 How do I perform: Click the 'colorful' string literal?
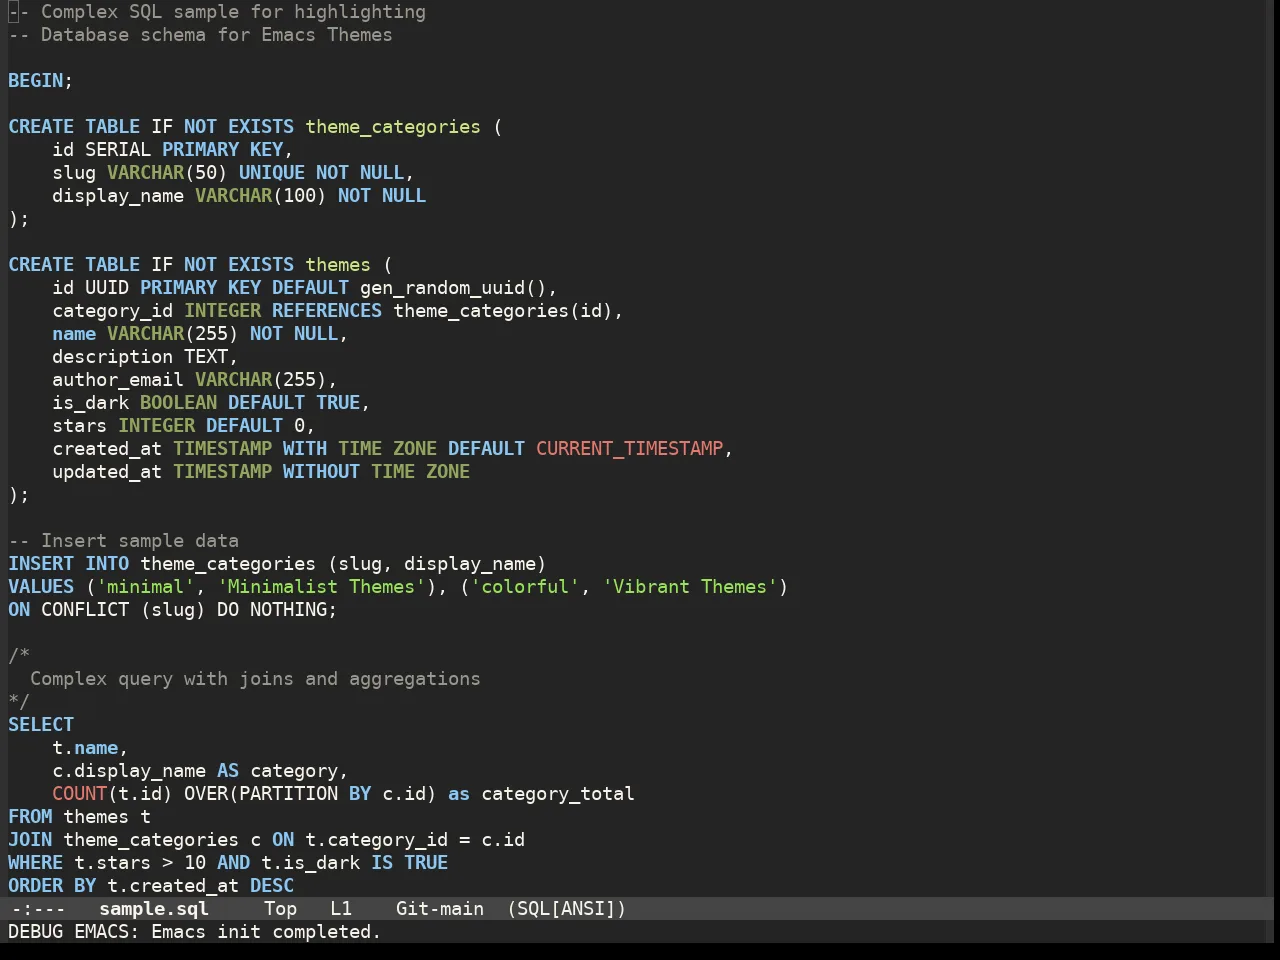tap(525, 587)
